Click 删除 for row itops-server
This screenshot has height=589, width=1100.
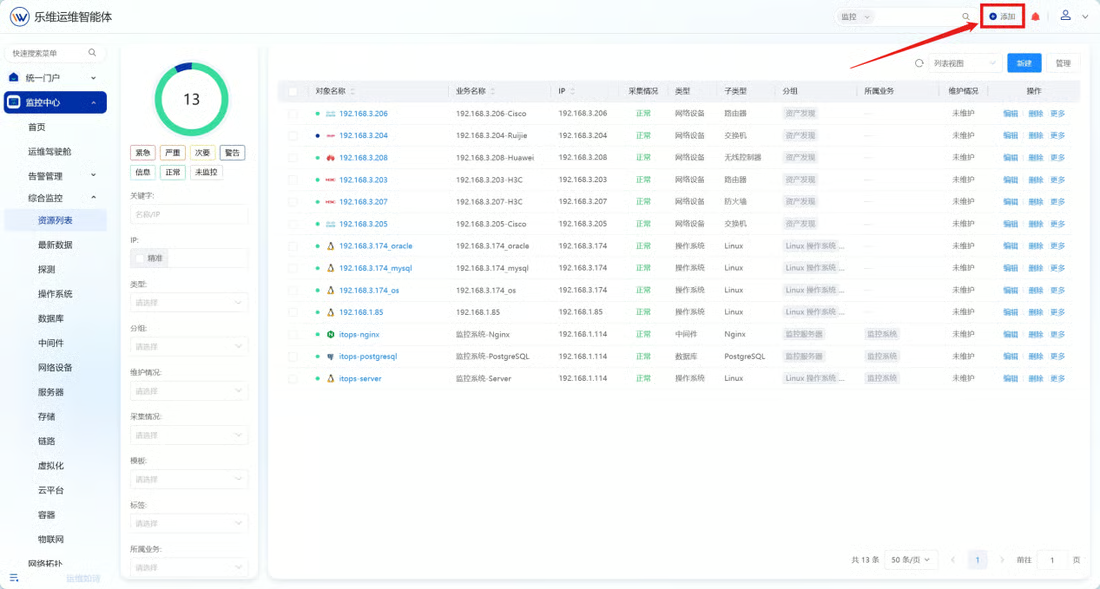click(x=1035, y=379)
